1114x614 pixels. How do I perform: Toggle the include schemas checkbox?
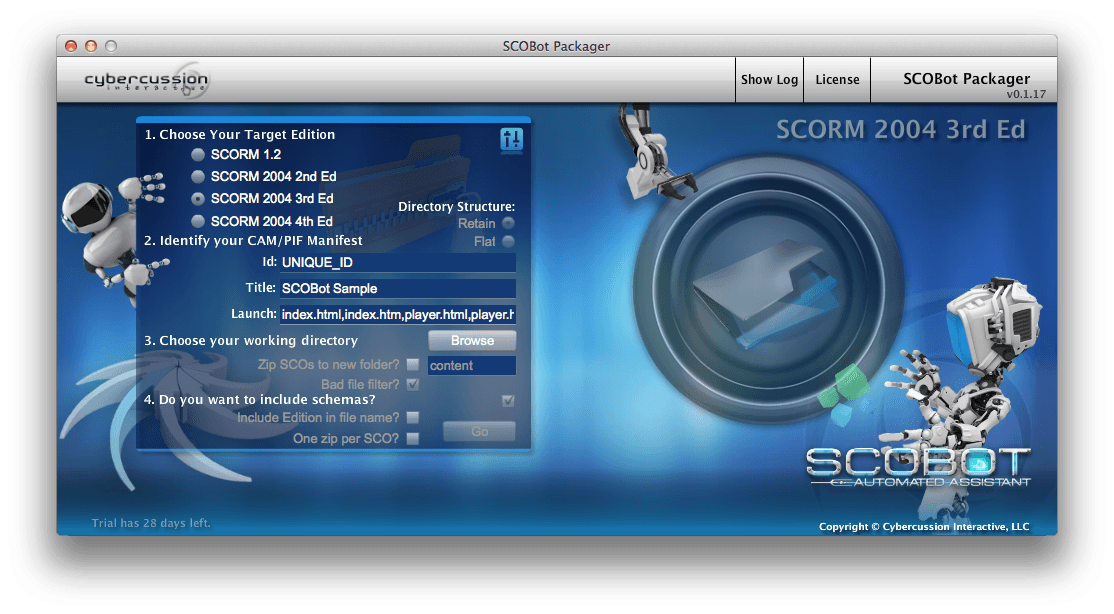508,401
